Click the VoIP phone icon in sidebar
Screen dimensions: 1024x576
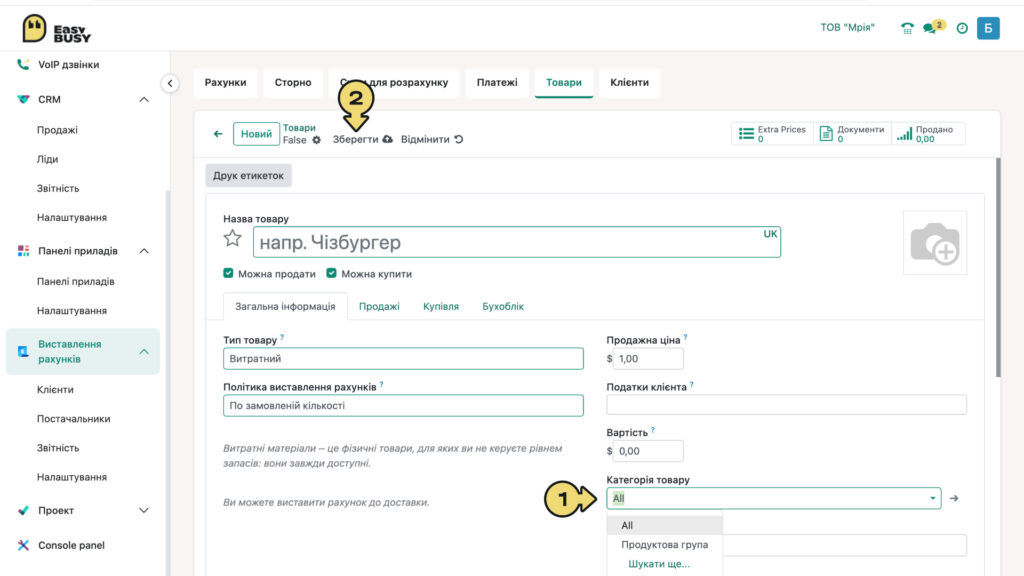coord(23,64)
